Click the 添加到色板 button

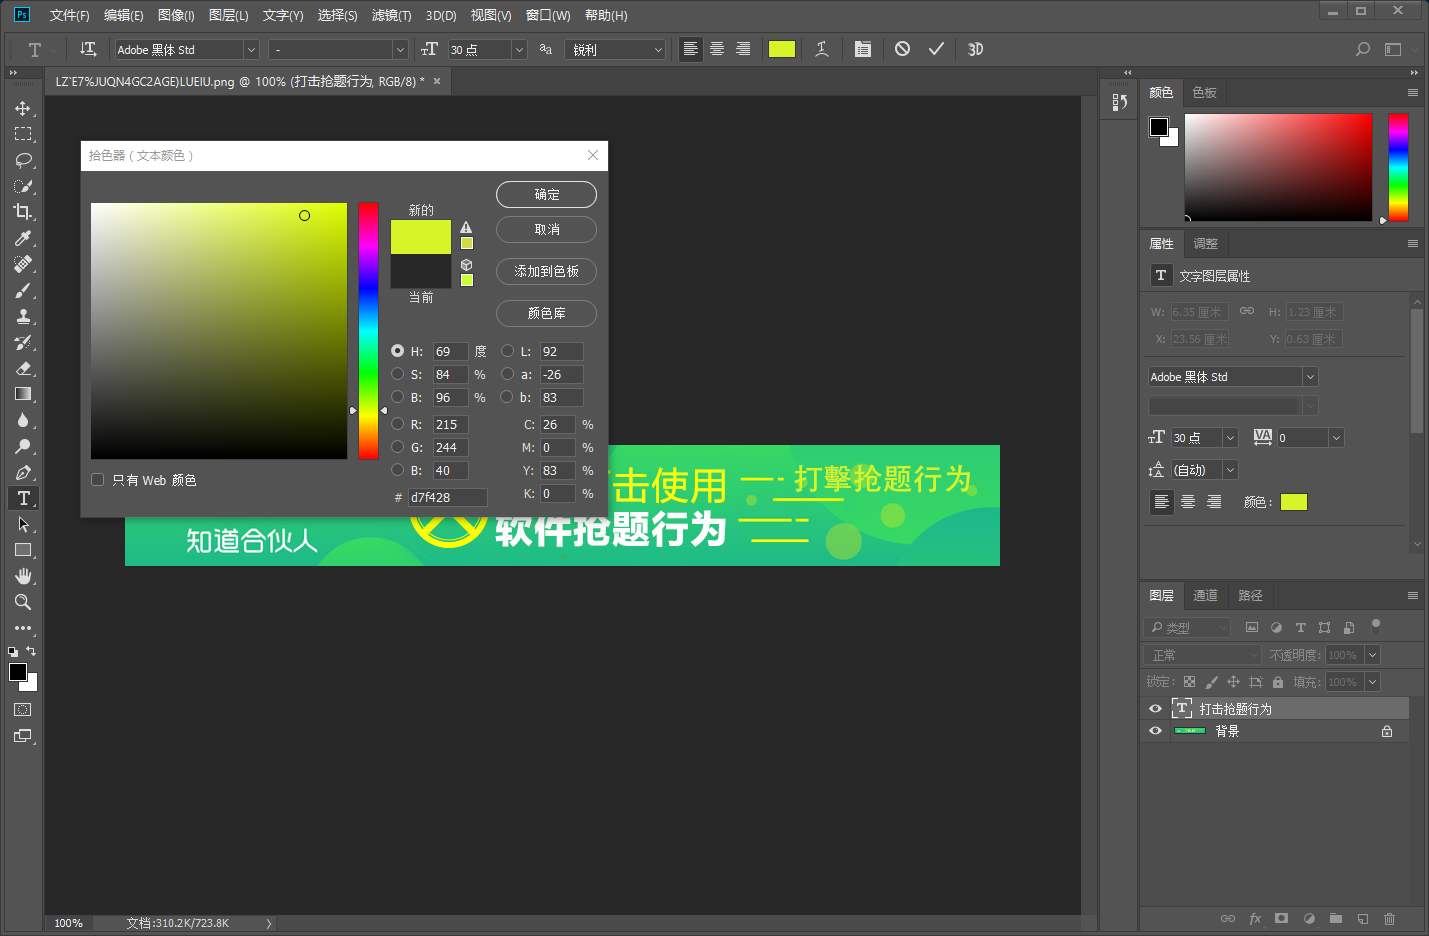click(546, 271)
